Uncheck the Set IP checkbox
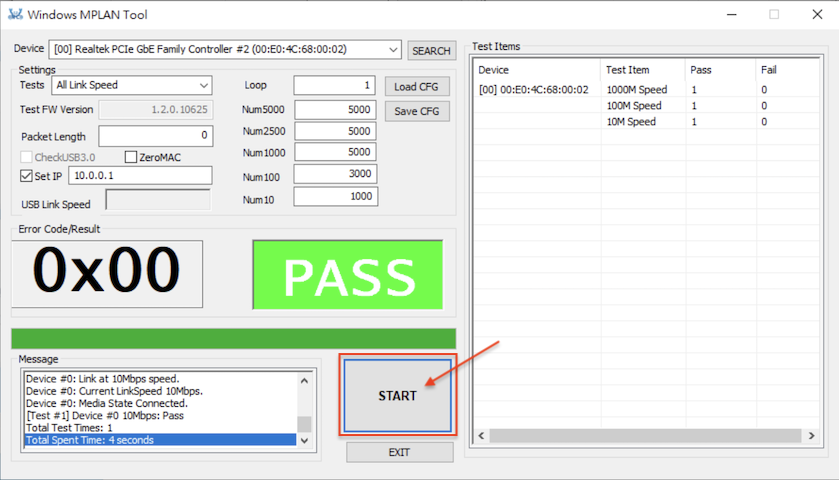 [x=26, y=176]
